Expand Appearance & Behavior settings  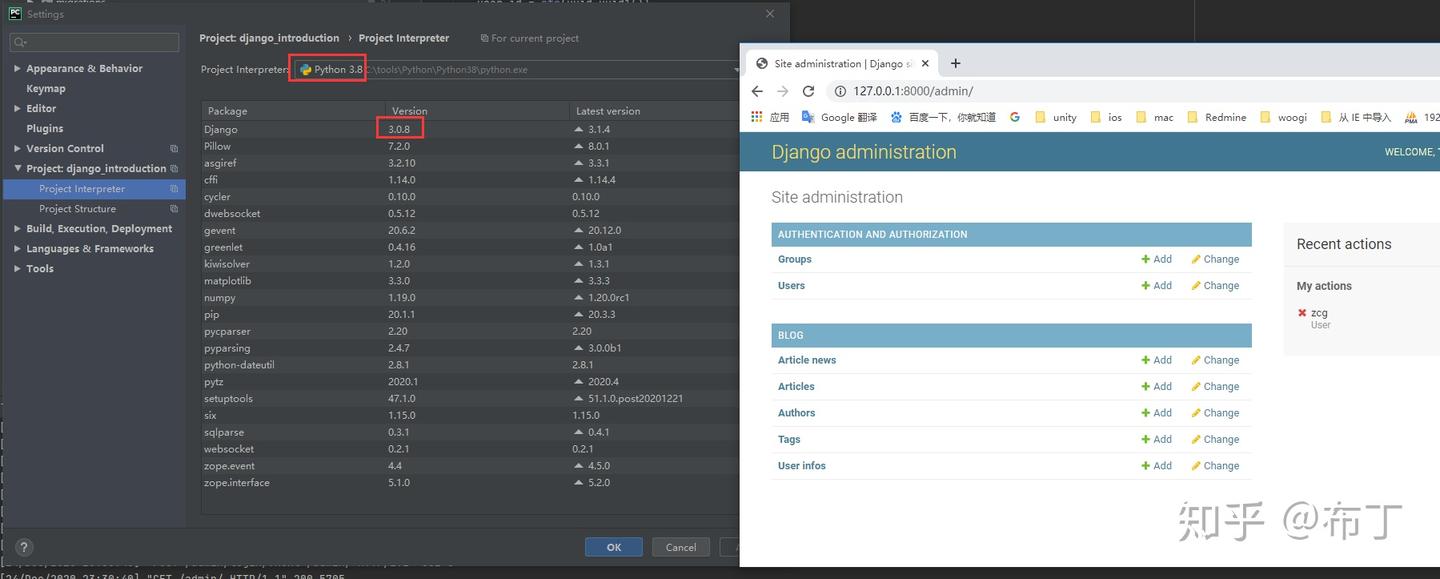[17, 68]
